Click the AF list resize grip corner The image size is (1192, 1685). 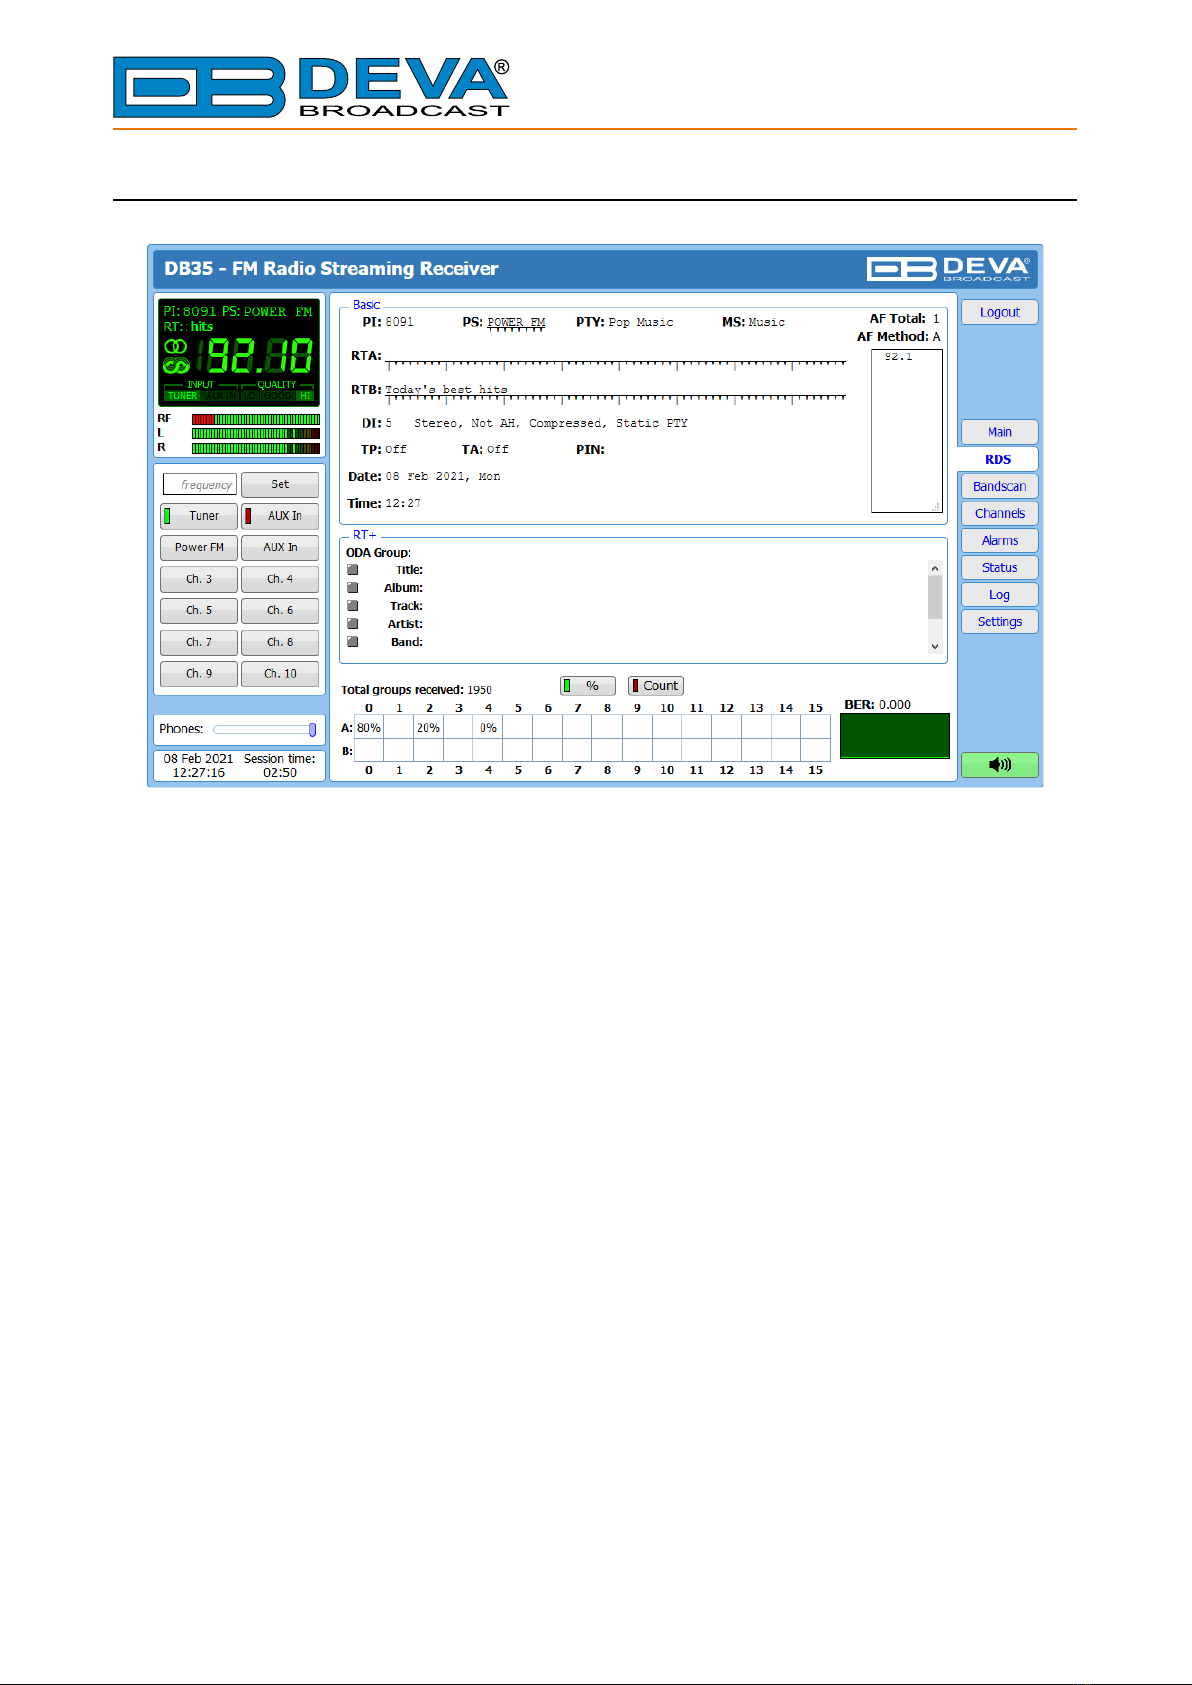coord(936,507)
